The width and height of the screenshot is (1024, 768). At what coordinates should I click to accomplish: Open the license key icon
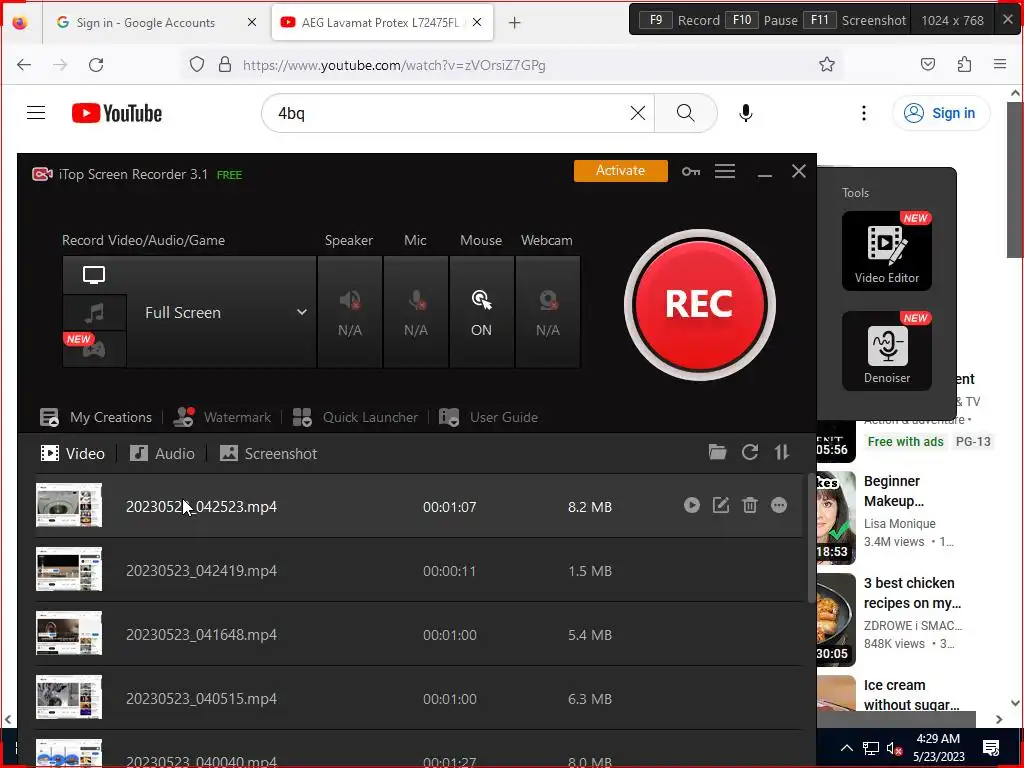pyautogui.click(x=690, y=171)
